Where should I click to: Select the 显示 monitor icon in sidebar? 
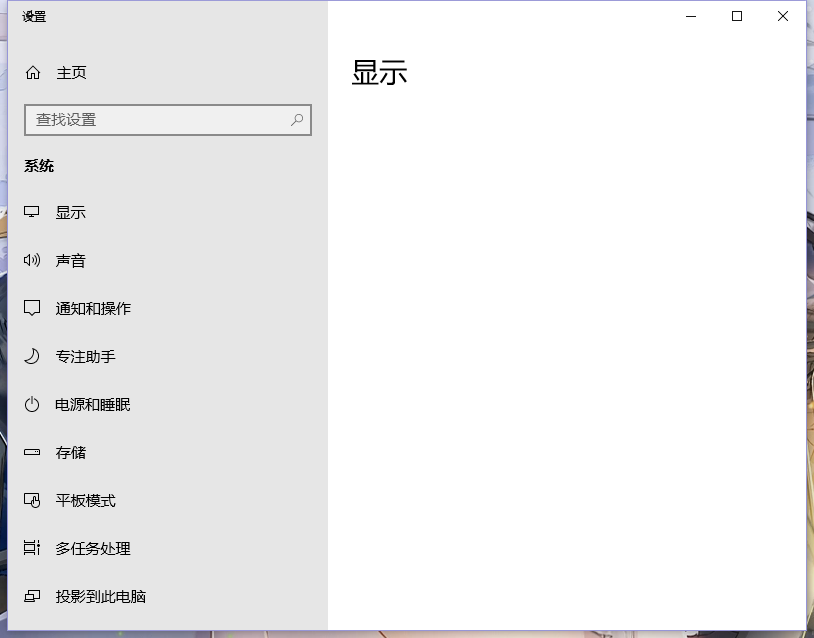(31, 212)
